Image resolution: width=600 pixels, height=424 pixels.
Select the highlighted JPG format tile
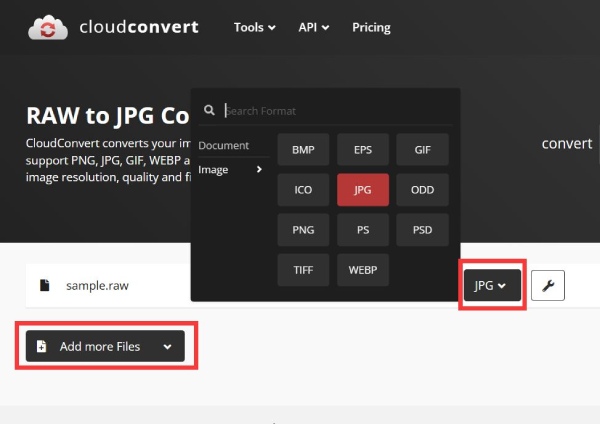point(363,190)
